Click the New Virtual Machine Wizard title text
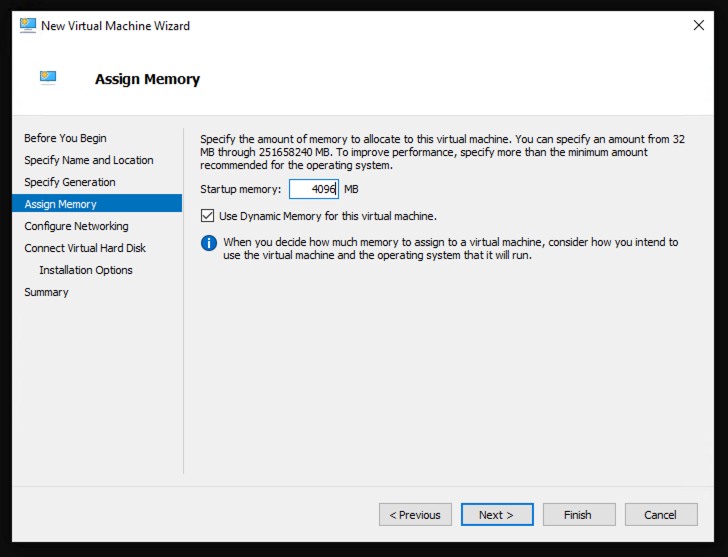This screenshot has width=728, height=557. (115, 25)
